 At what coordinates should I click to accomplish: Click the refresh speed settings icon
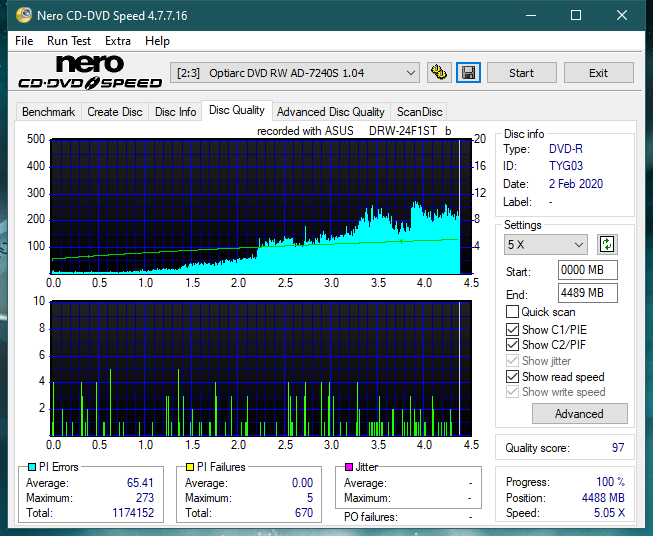click(607, 244)
